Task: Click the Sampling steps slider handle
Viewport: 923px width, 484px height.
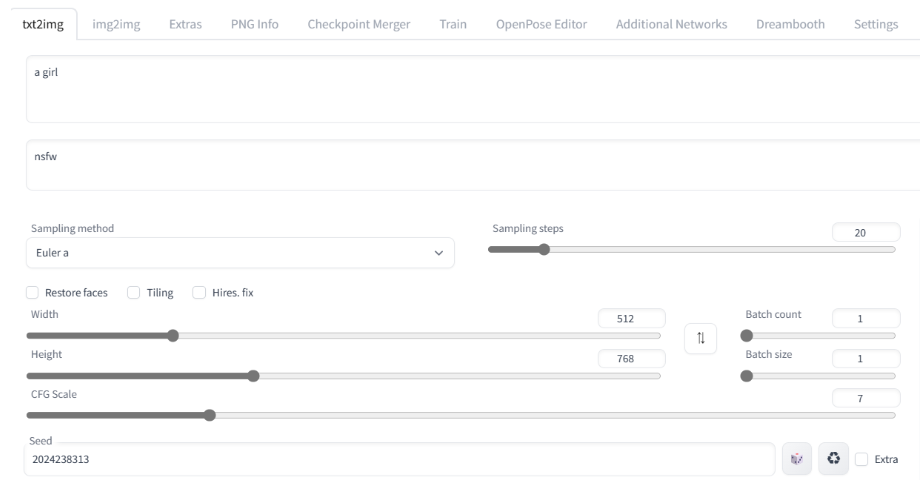Action: click(544, 250)
